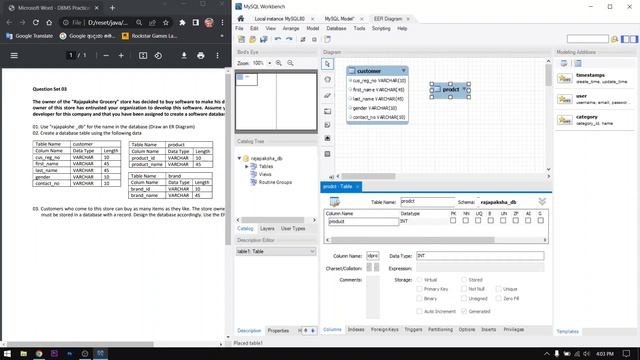This screenshot has height=360, width=640.
Task: Tick the PK checkbox for product column
Action: click(x=453, y=220)
